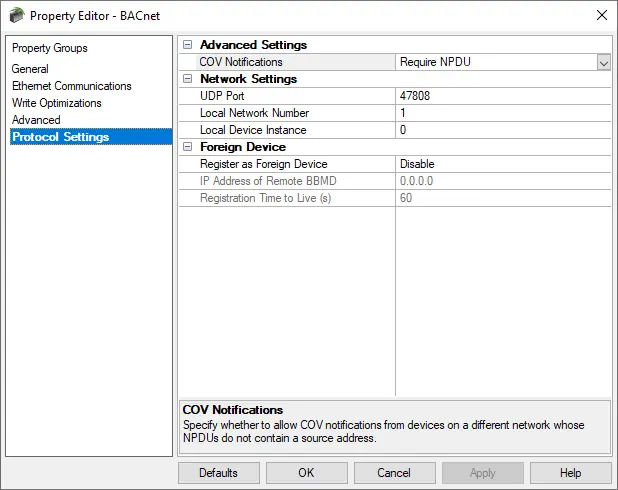Select the Require NPDU value field
This screenshot has width=618, height=490.
(x=496, y=62)
